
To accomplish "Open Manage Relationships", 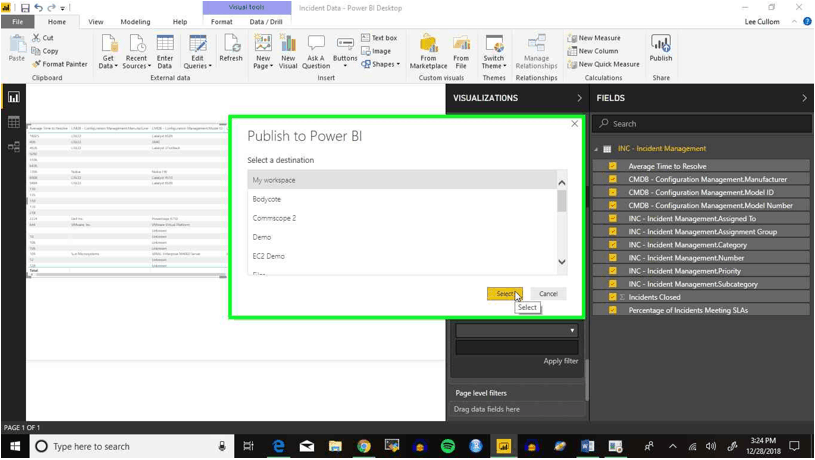I will (536, 51).
